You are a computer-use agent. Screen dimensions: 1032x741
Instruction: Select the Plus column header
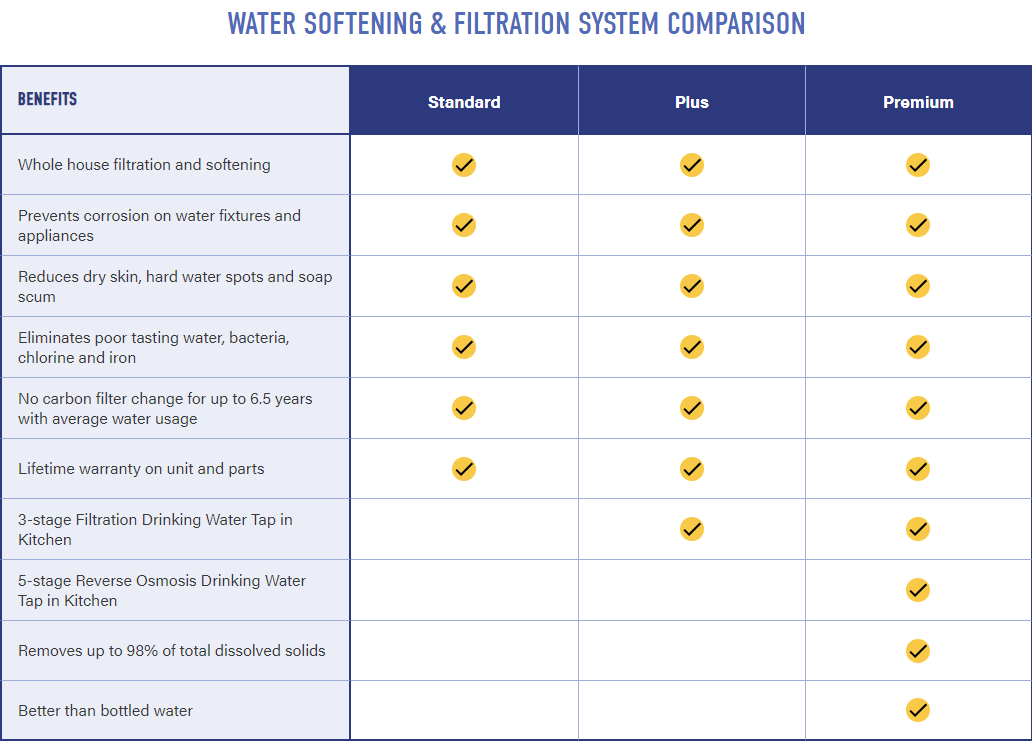click(692, 102)
